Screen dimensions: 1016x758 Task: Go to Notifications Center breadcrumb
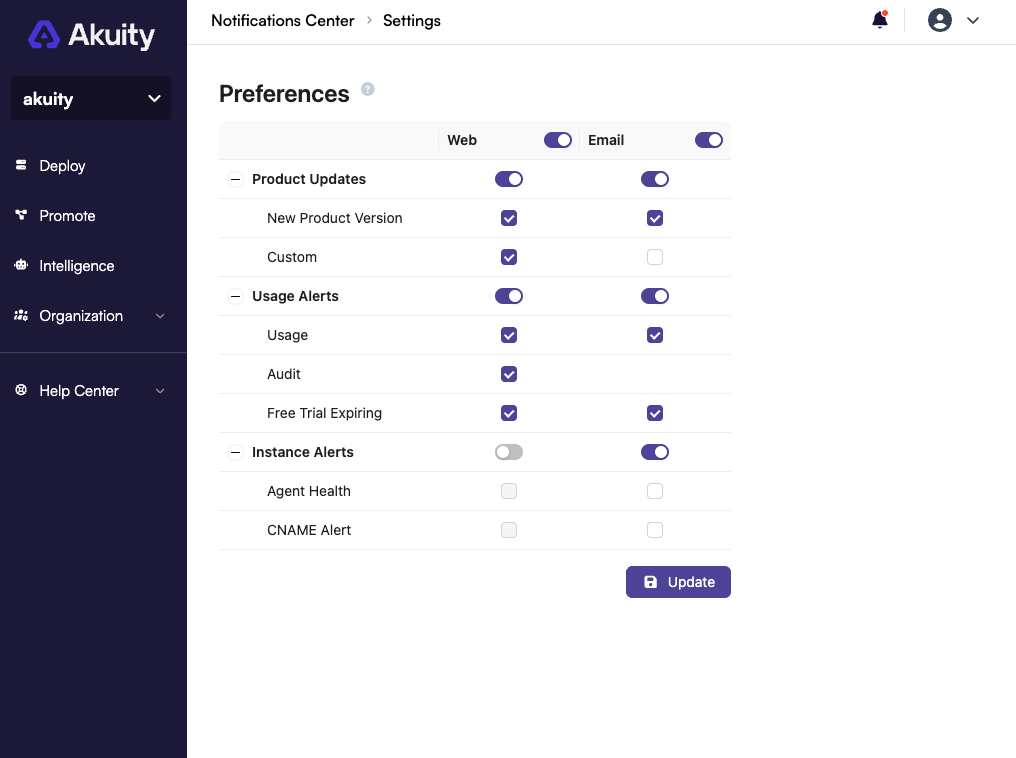[x=282, y=20]
